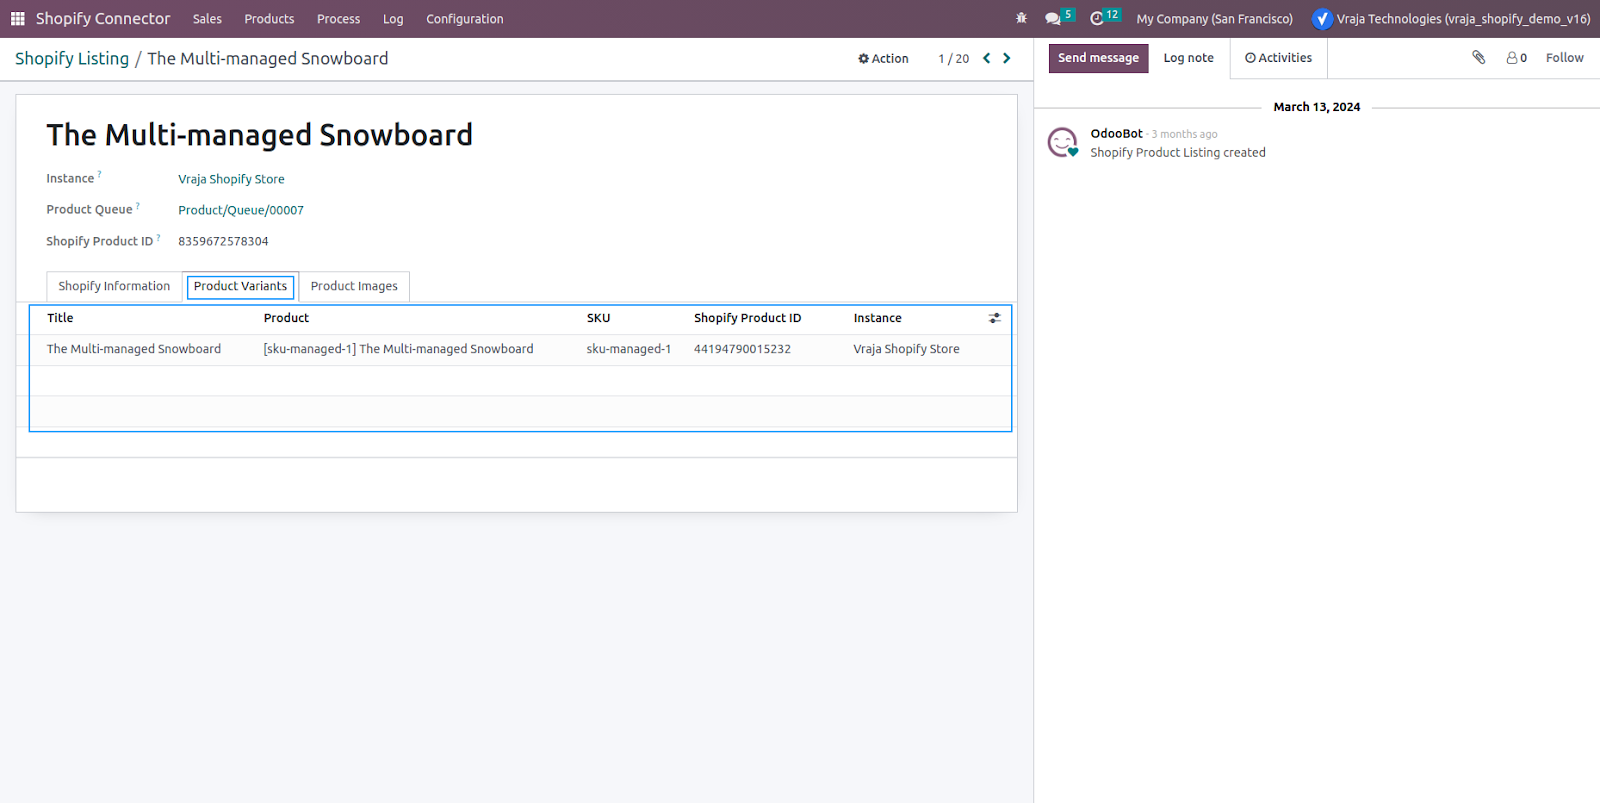Click variant ID 44194790015232 cell
This screenshot has width=1600, height=803.
(x=742, y=349)
